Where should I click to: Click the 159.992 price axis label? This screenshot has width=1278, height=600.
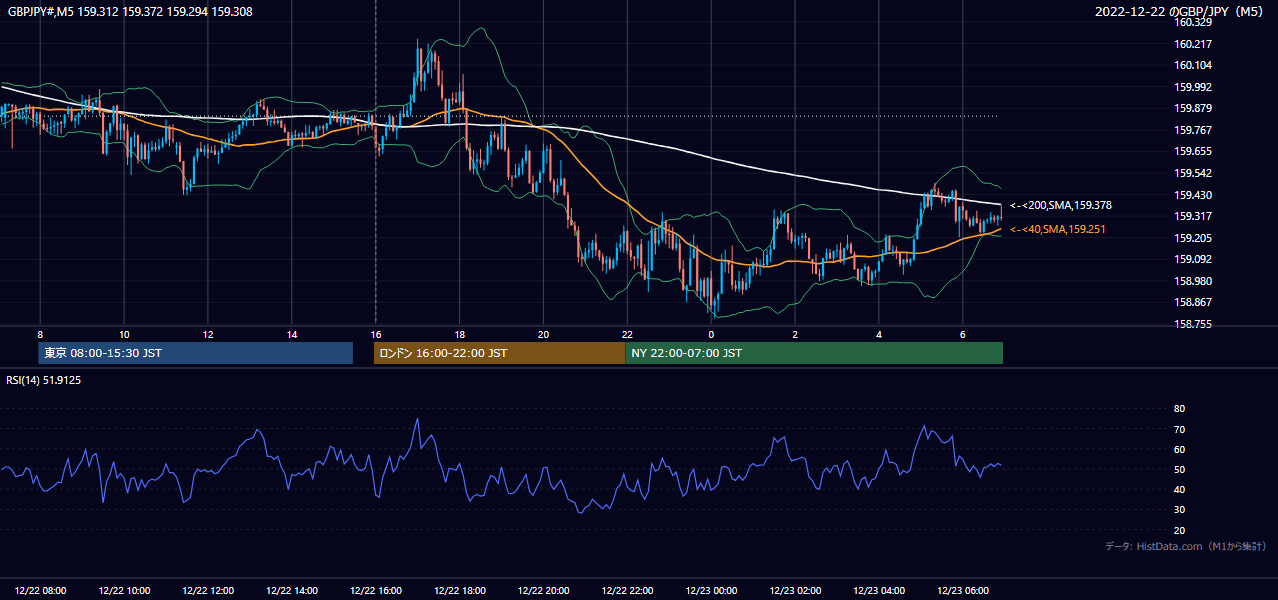pyautogui.click(x=1193, y=87)
